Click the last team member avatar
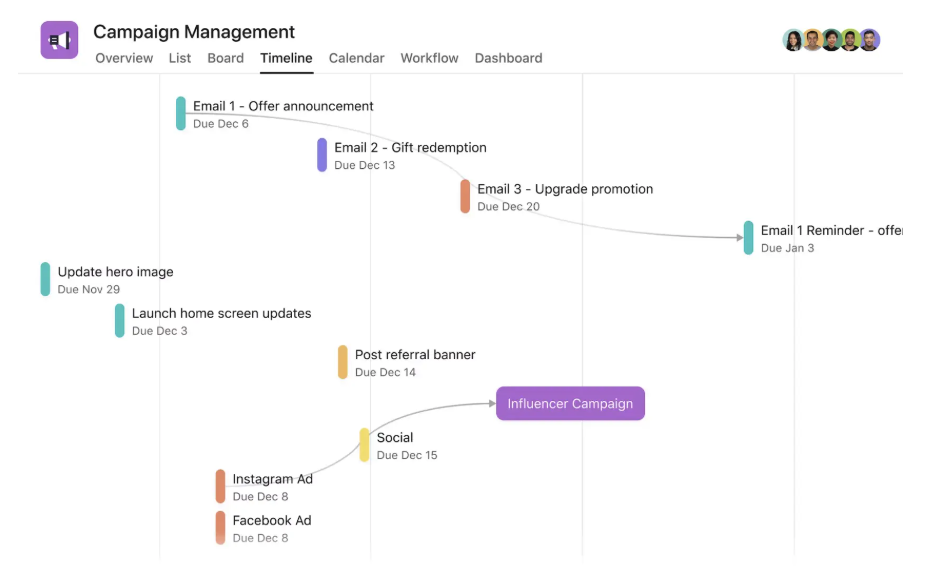927x573 pixels. pos(870,40)
